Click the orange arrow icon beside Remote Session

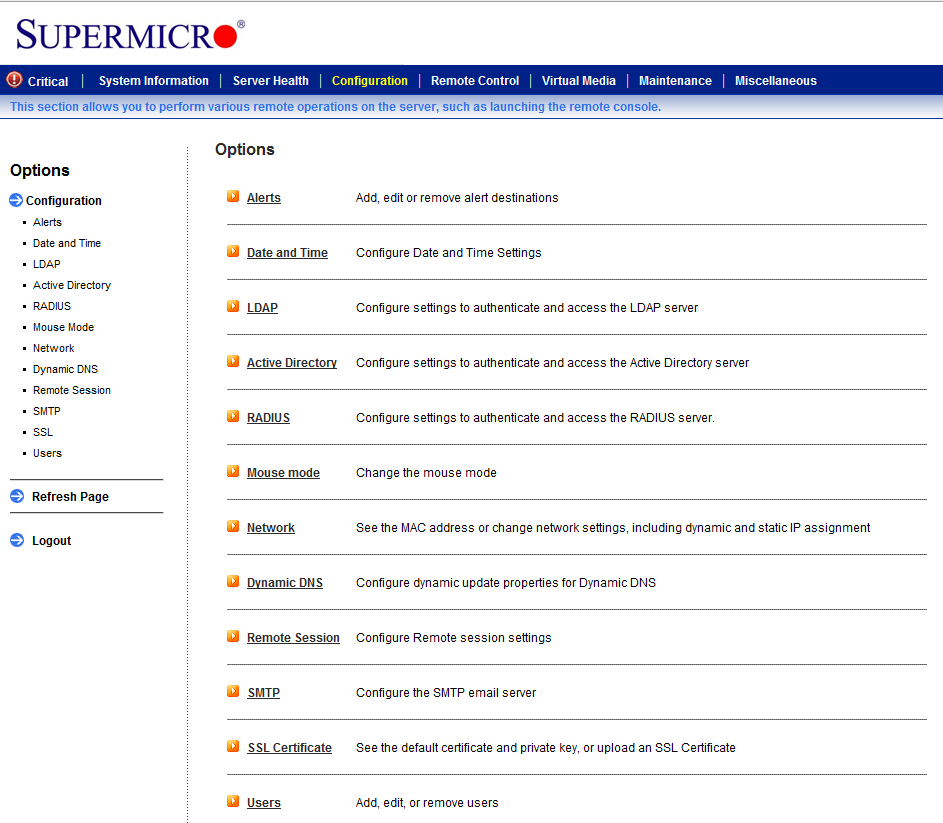tap(233, 637)
